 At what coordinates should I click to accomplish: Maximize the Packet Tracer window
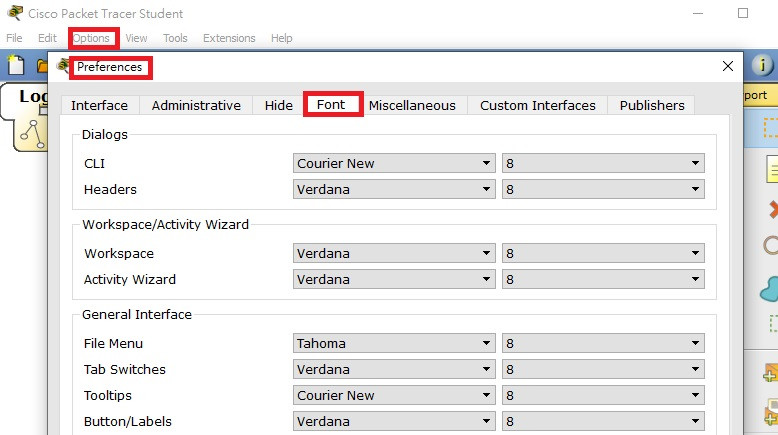pyautogui.click(x=743, y=13)
